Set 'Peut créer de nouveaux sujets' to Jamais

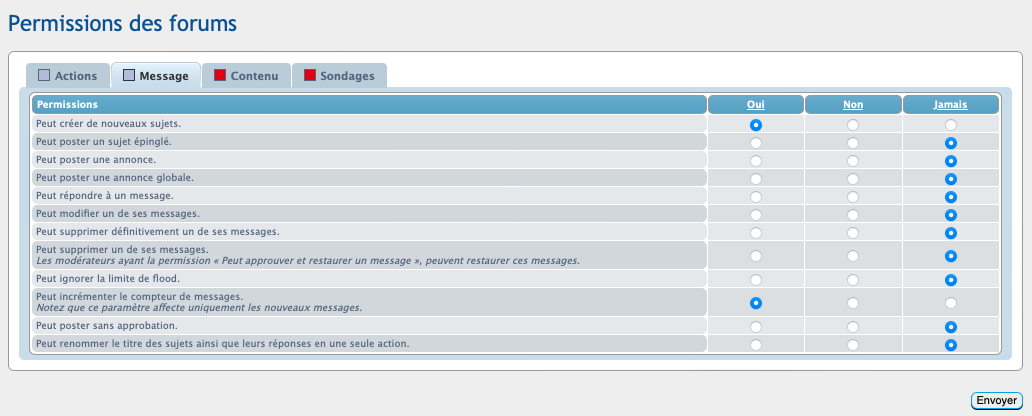click(951, 125)
